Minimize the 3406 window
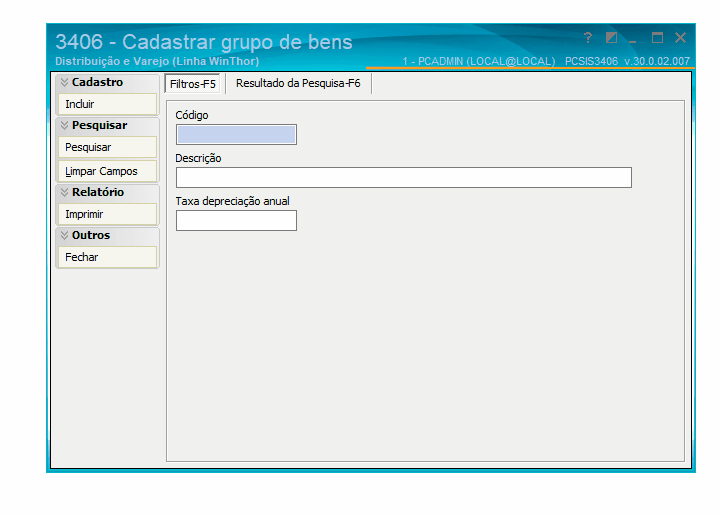Screen dimensions: 721x514 pos(633,41)
